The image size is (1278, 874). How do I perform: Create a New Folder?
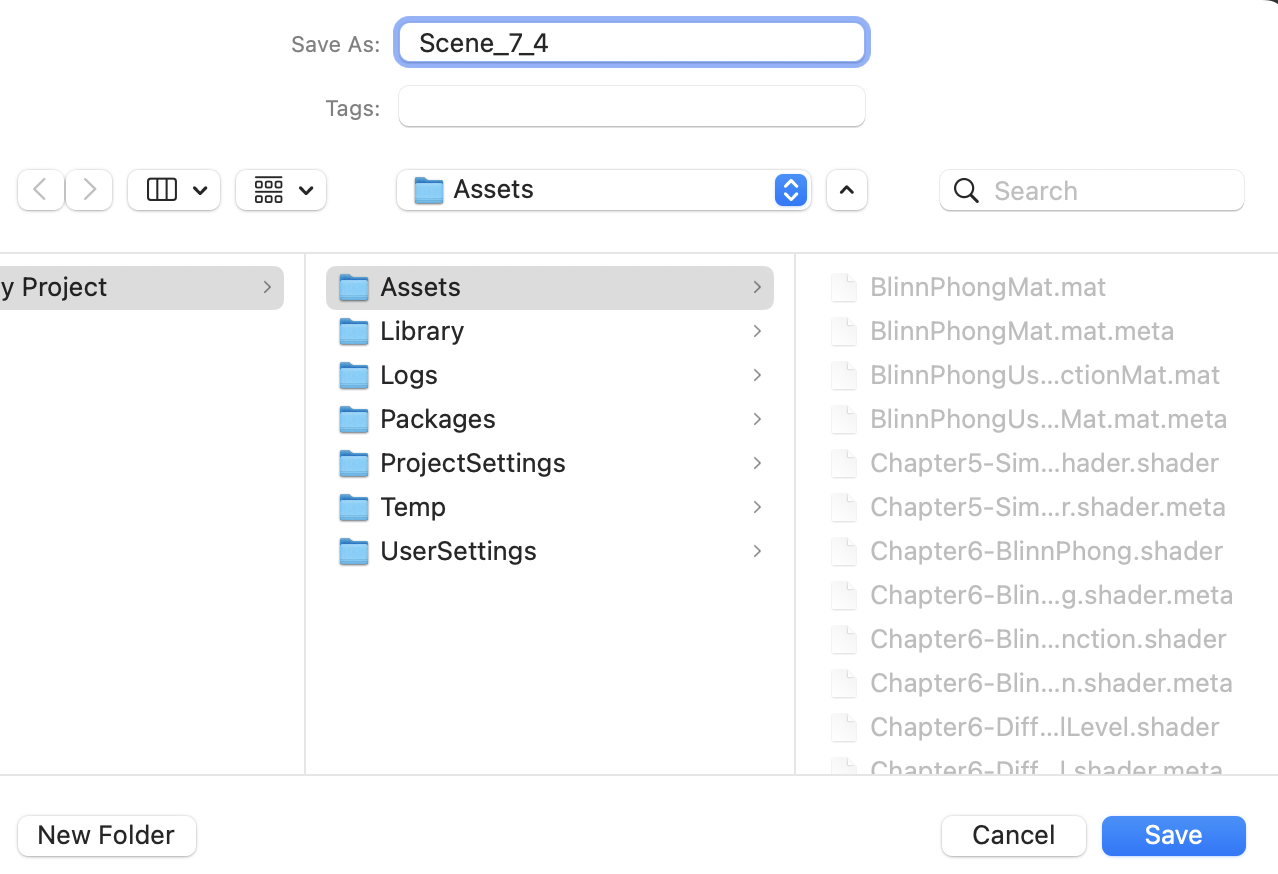tap(107, 835)
